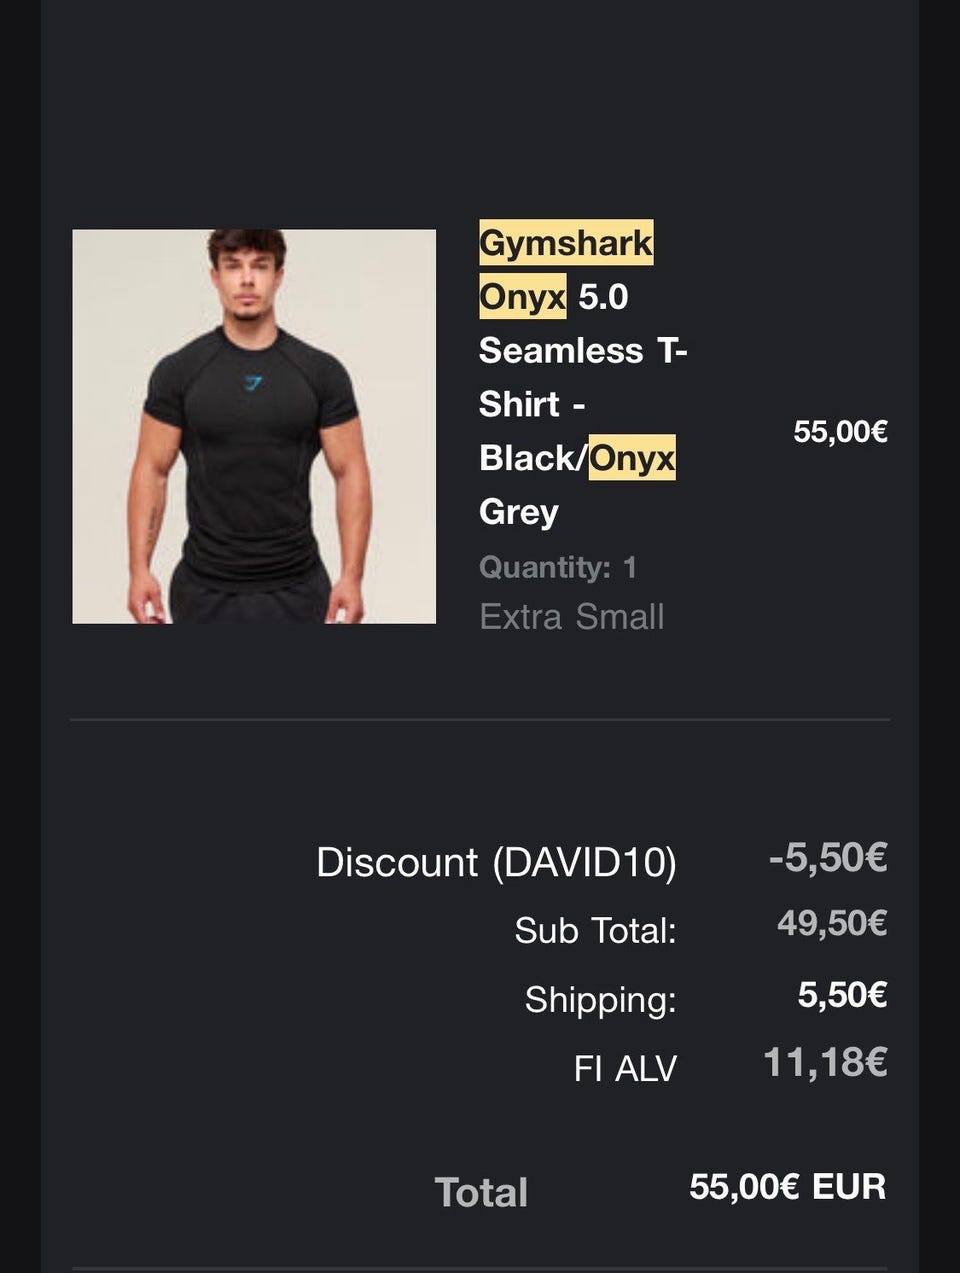The image size is (960, 1273).
Task: Click the highlighted "Gymshark" word in title
Action: click(565, 243)
